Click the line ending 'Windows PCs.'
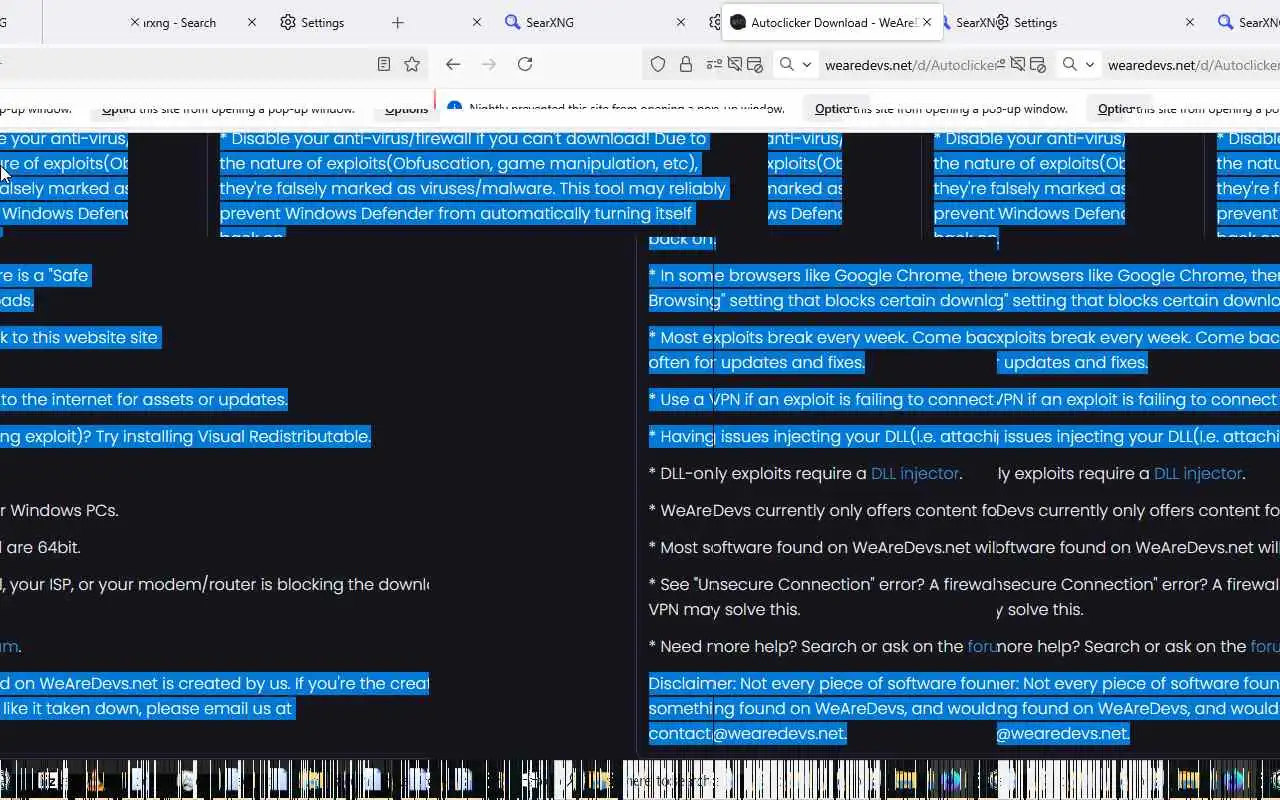 (60, 510)
